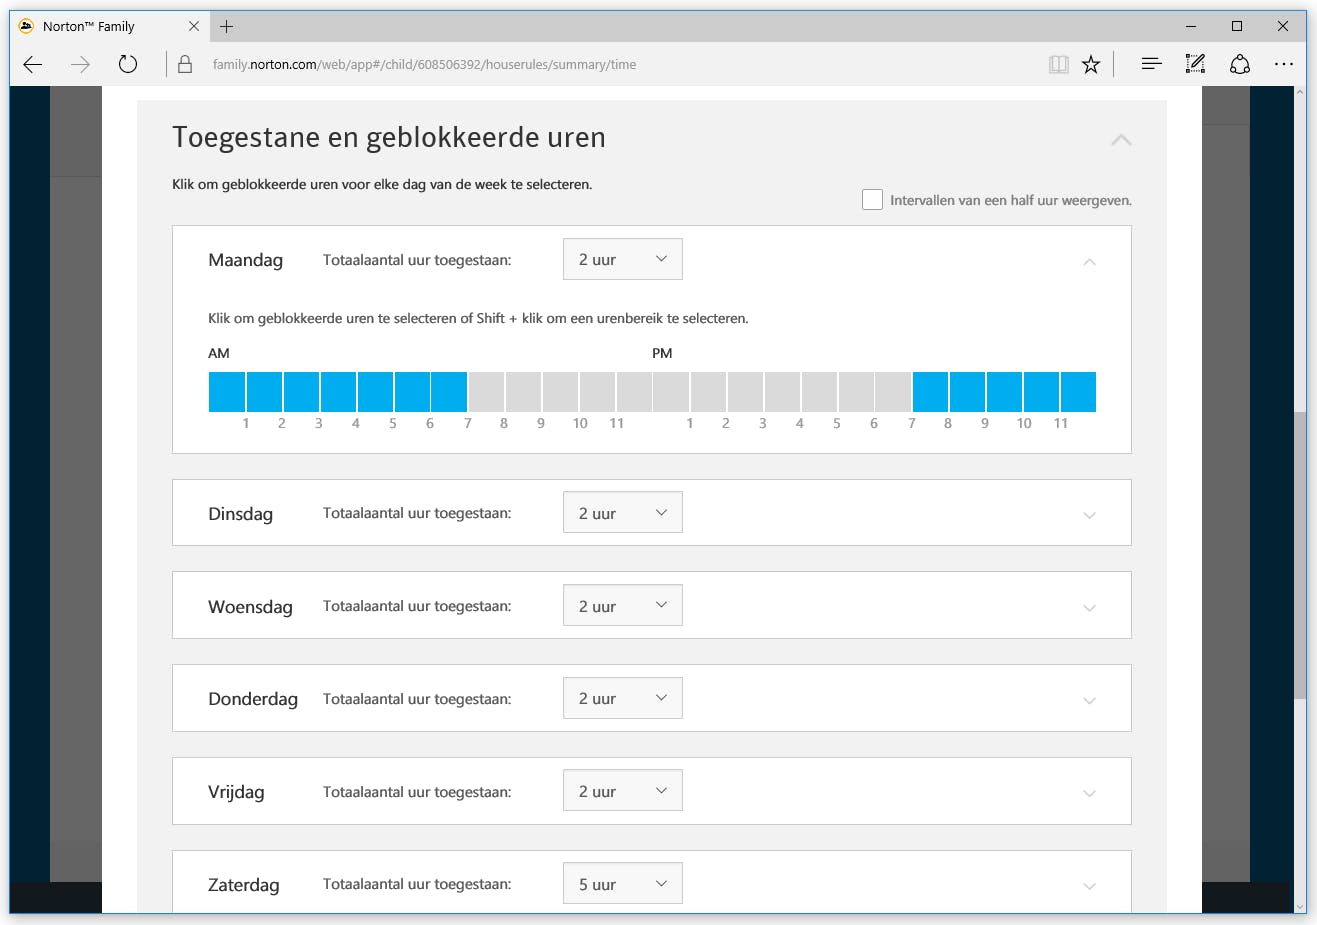Toggle the hour block above 11 PM
Screen dimensions: 1317x925
[1078, 391]
